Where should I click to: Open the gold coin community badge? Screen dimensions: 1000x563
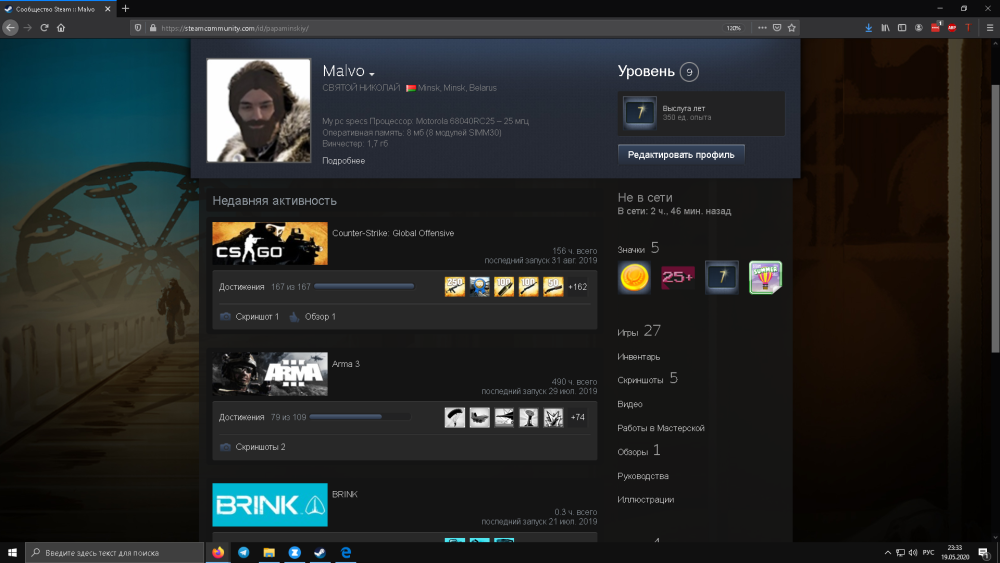634,277
